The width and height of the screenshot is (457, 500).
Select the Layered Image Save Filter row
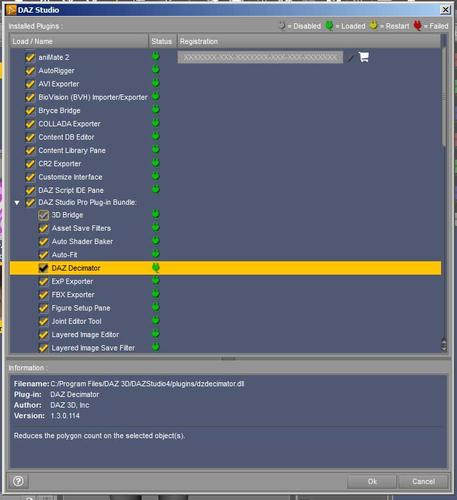click(225, 348)
